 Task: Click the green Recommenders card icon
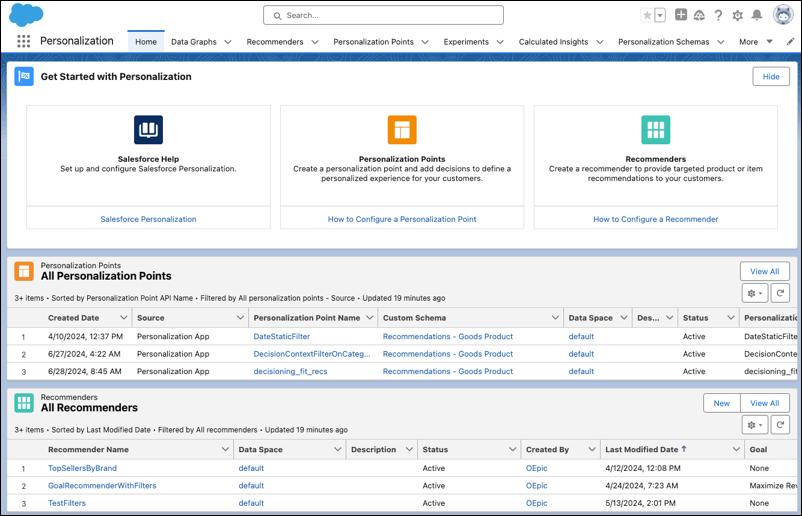655,130
